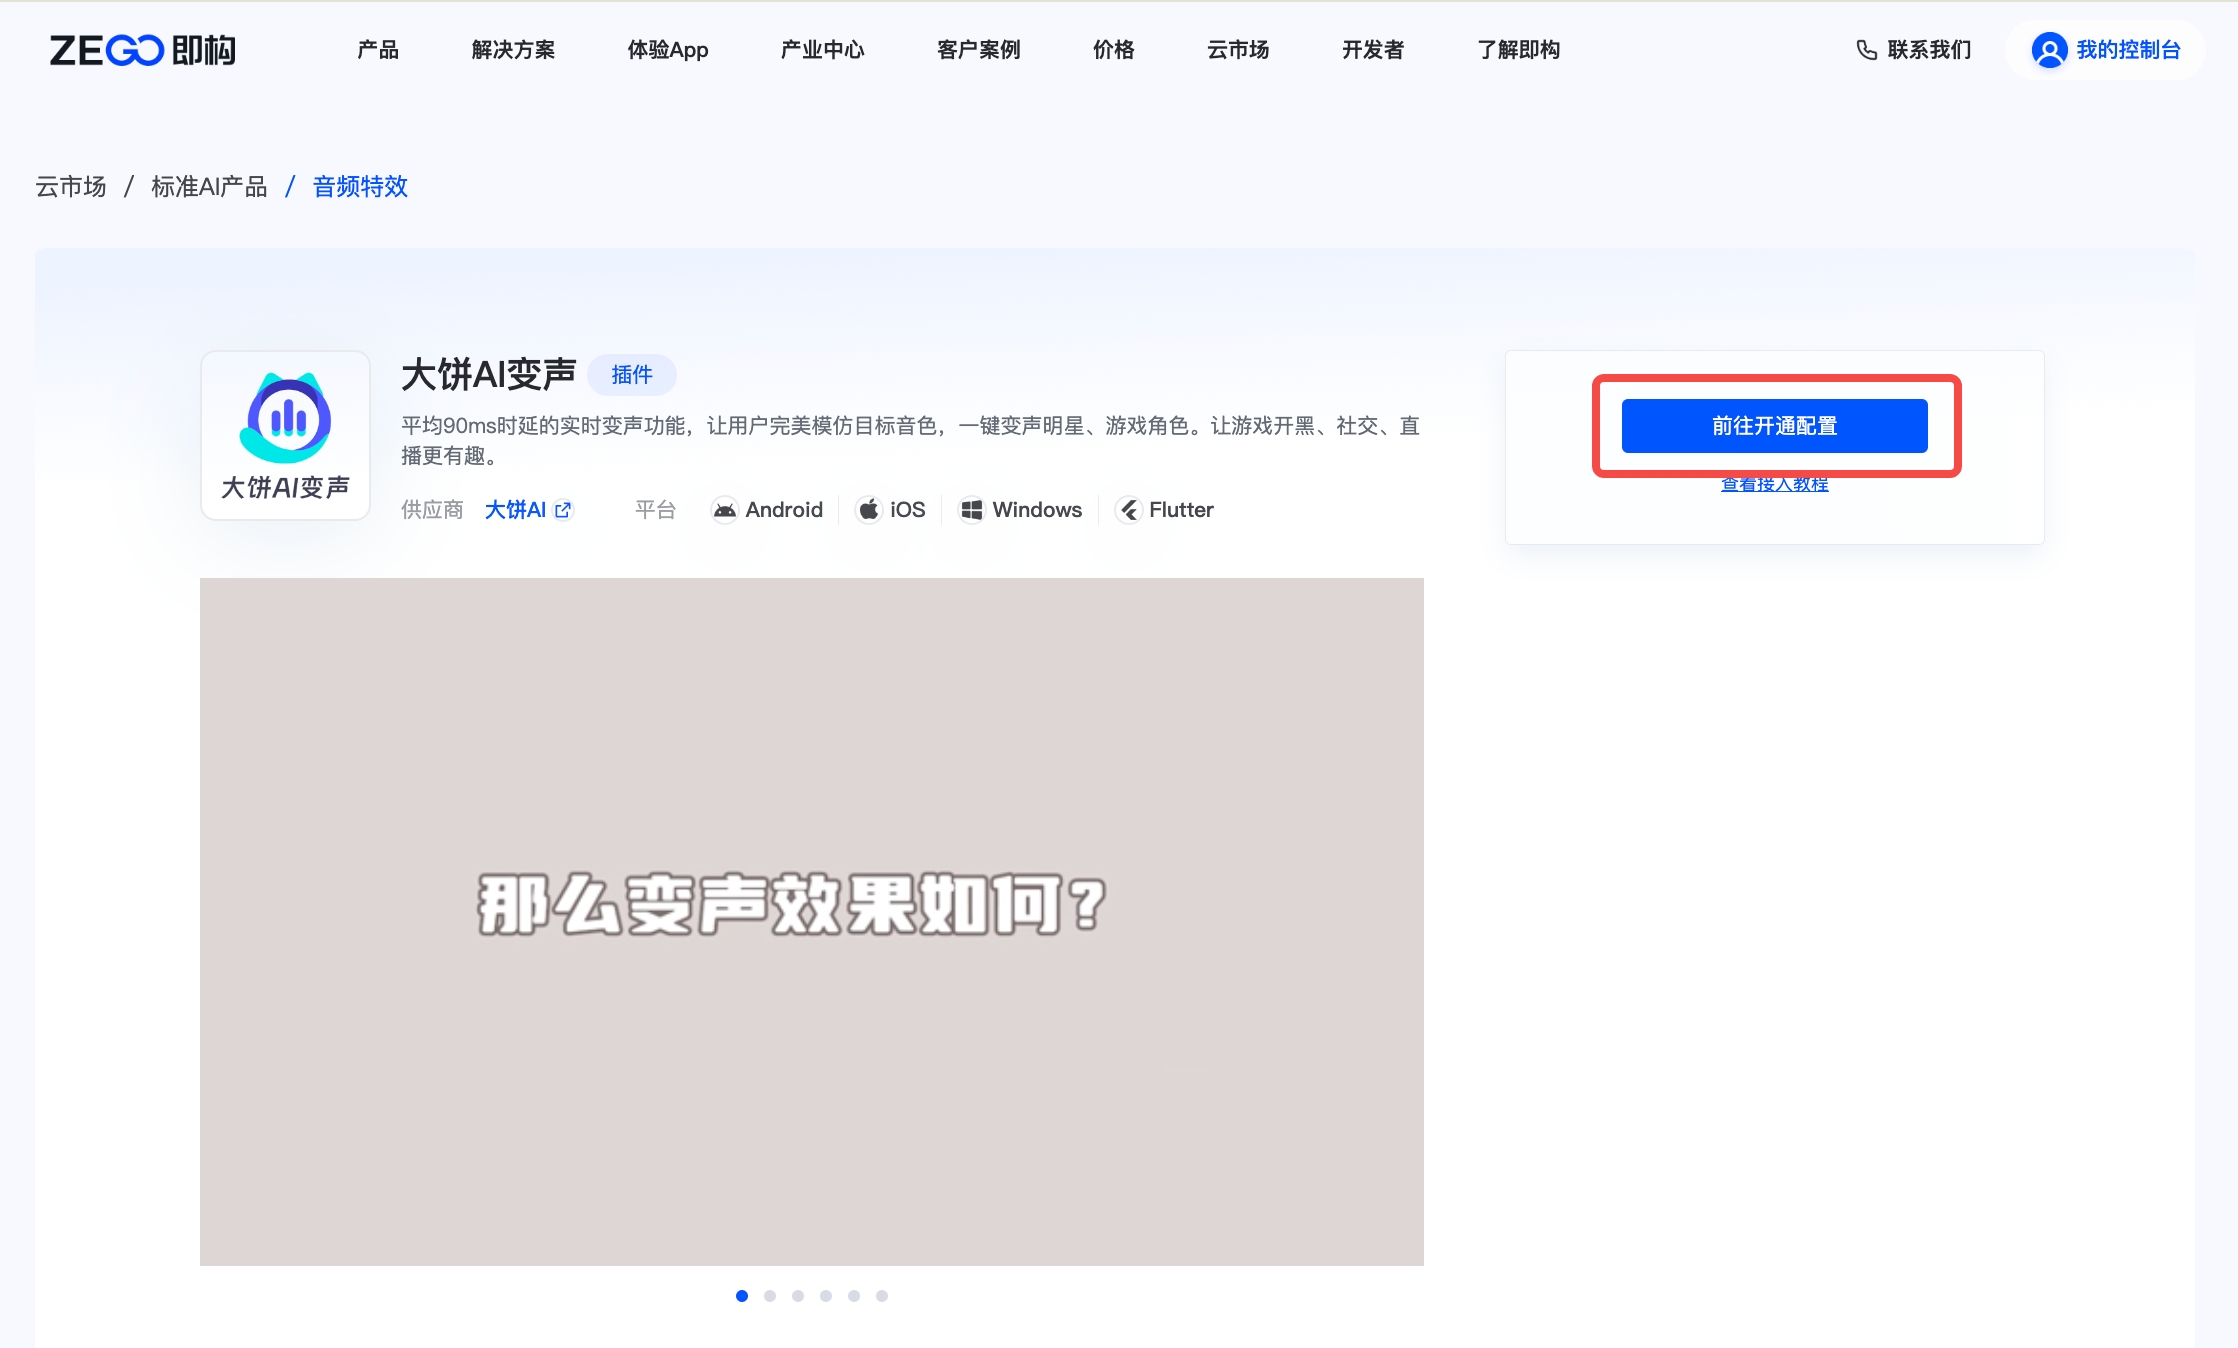Open the 体验App menu item
Screen dimensions: 2238x1348
coord(668,50)
